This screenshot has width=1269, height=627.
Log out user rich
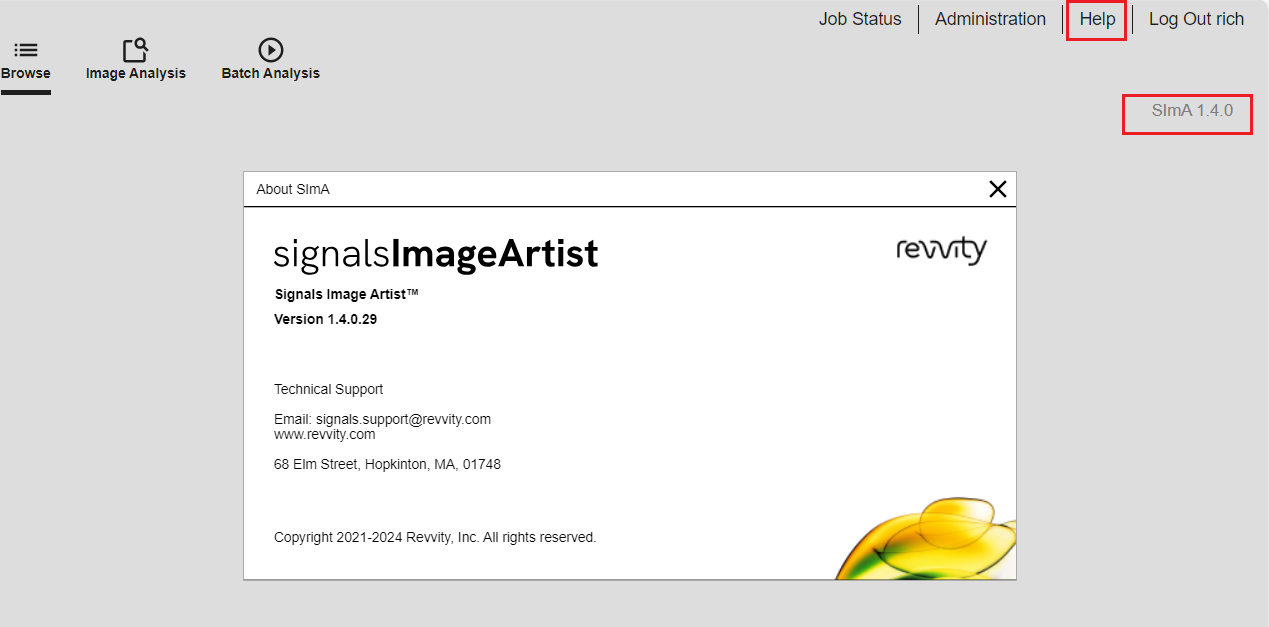click(1196, 19)
